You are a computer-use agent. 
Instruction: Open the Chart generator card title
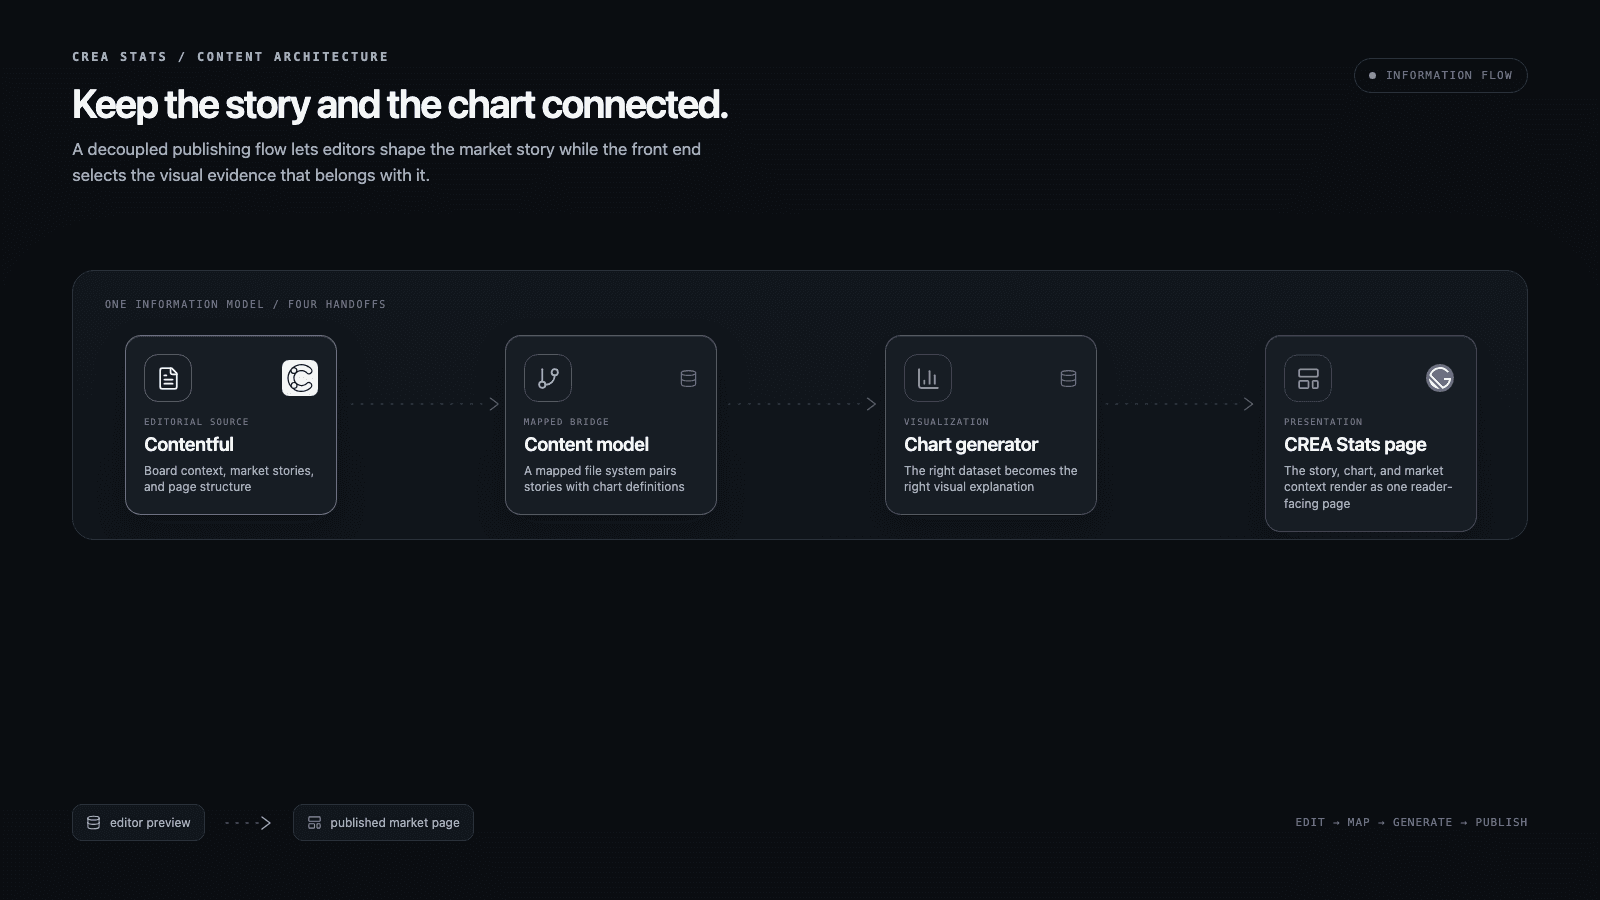971,444
